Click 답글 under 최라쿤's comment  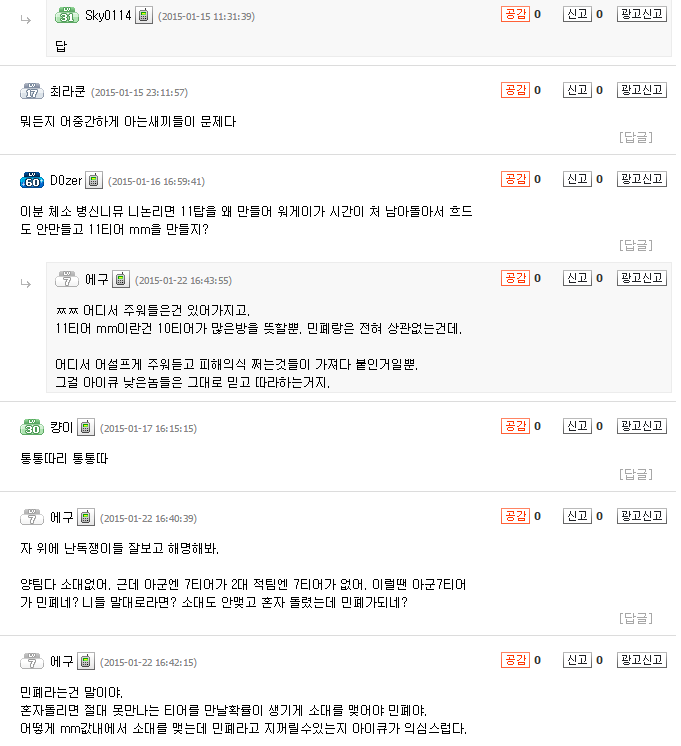[x=636, y=137]
